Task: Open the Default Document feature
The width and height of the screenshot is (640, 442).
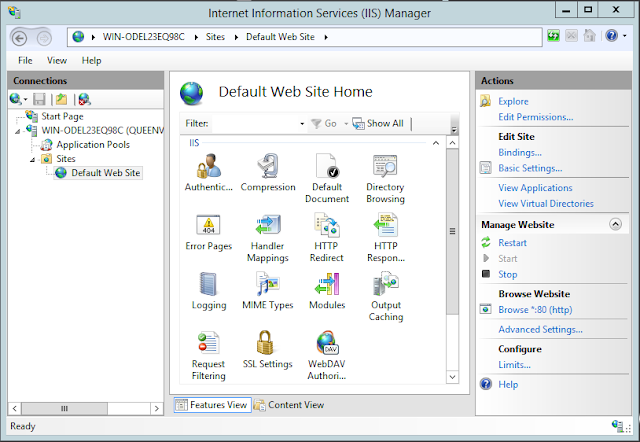Action: 327,178
